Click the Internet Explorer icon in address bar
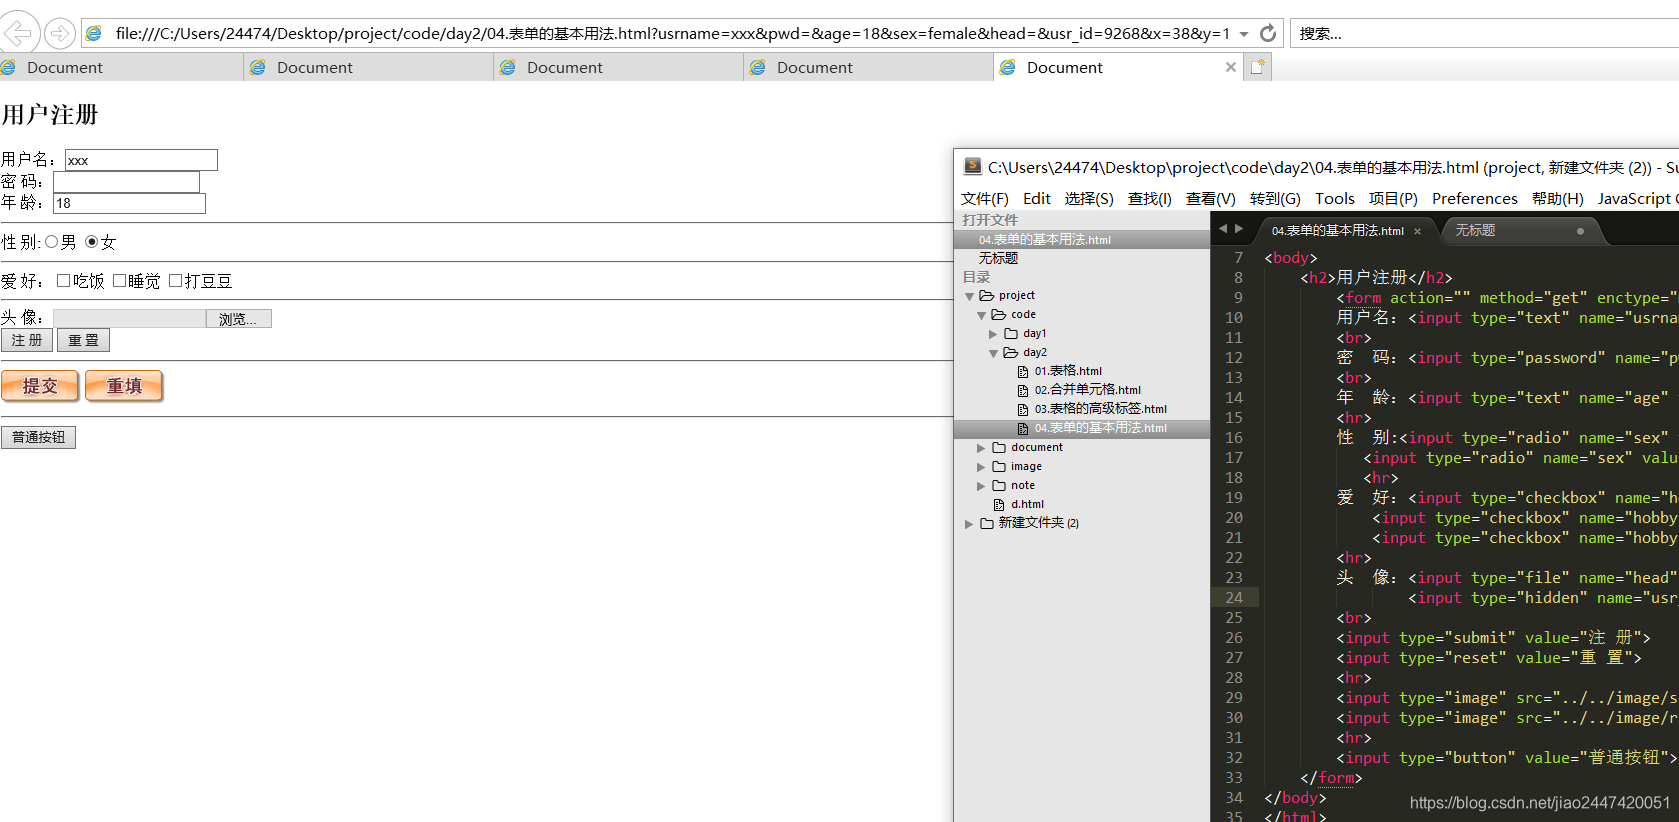The height and width of the screenshot is (822, 1679). coord(94,33)
